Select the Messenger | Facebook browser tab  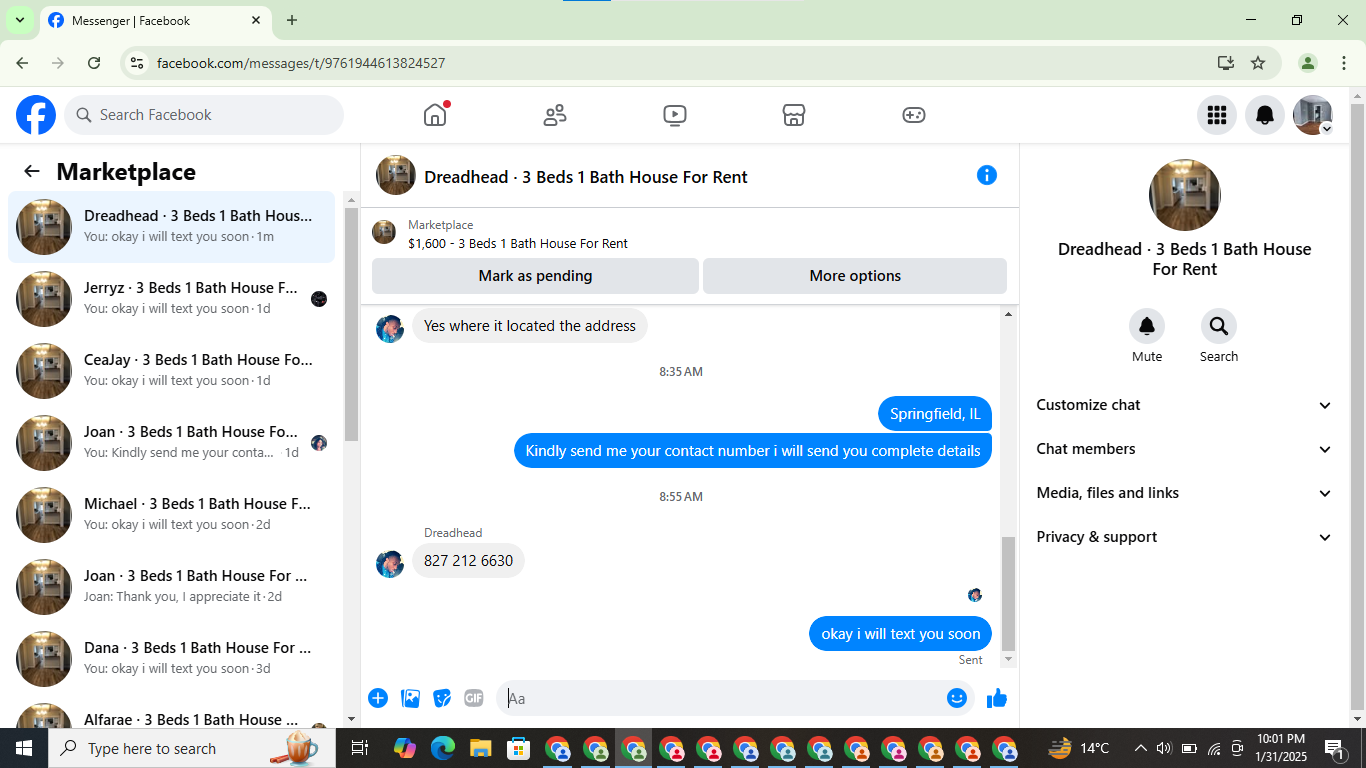coord(154,21)
